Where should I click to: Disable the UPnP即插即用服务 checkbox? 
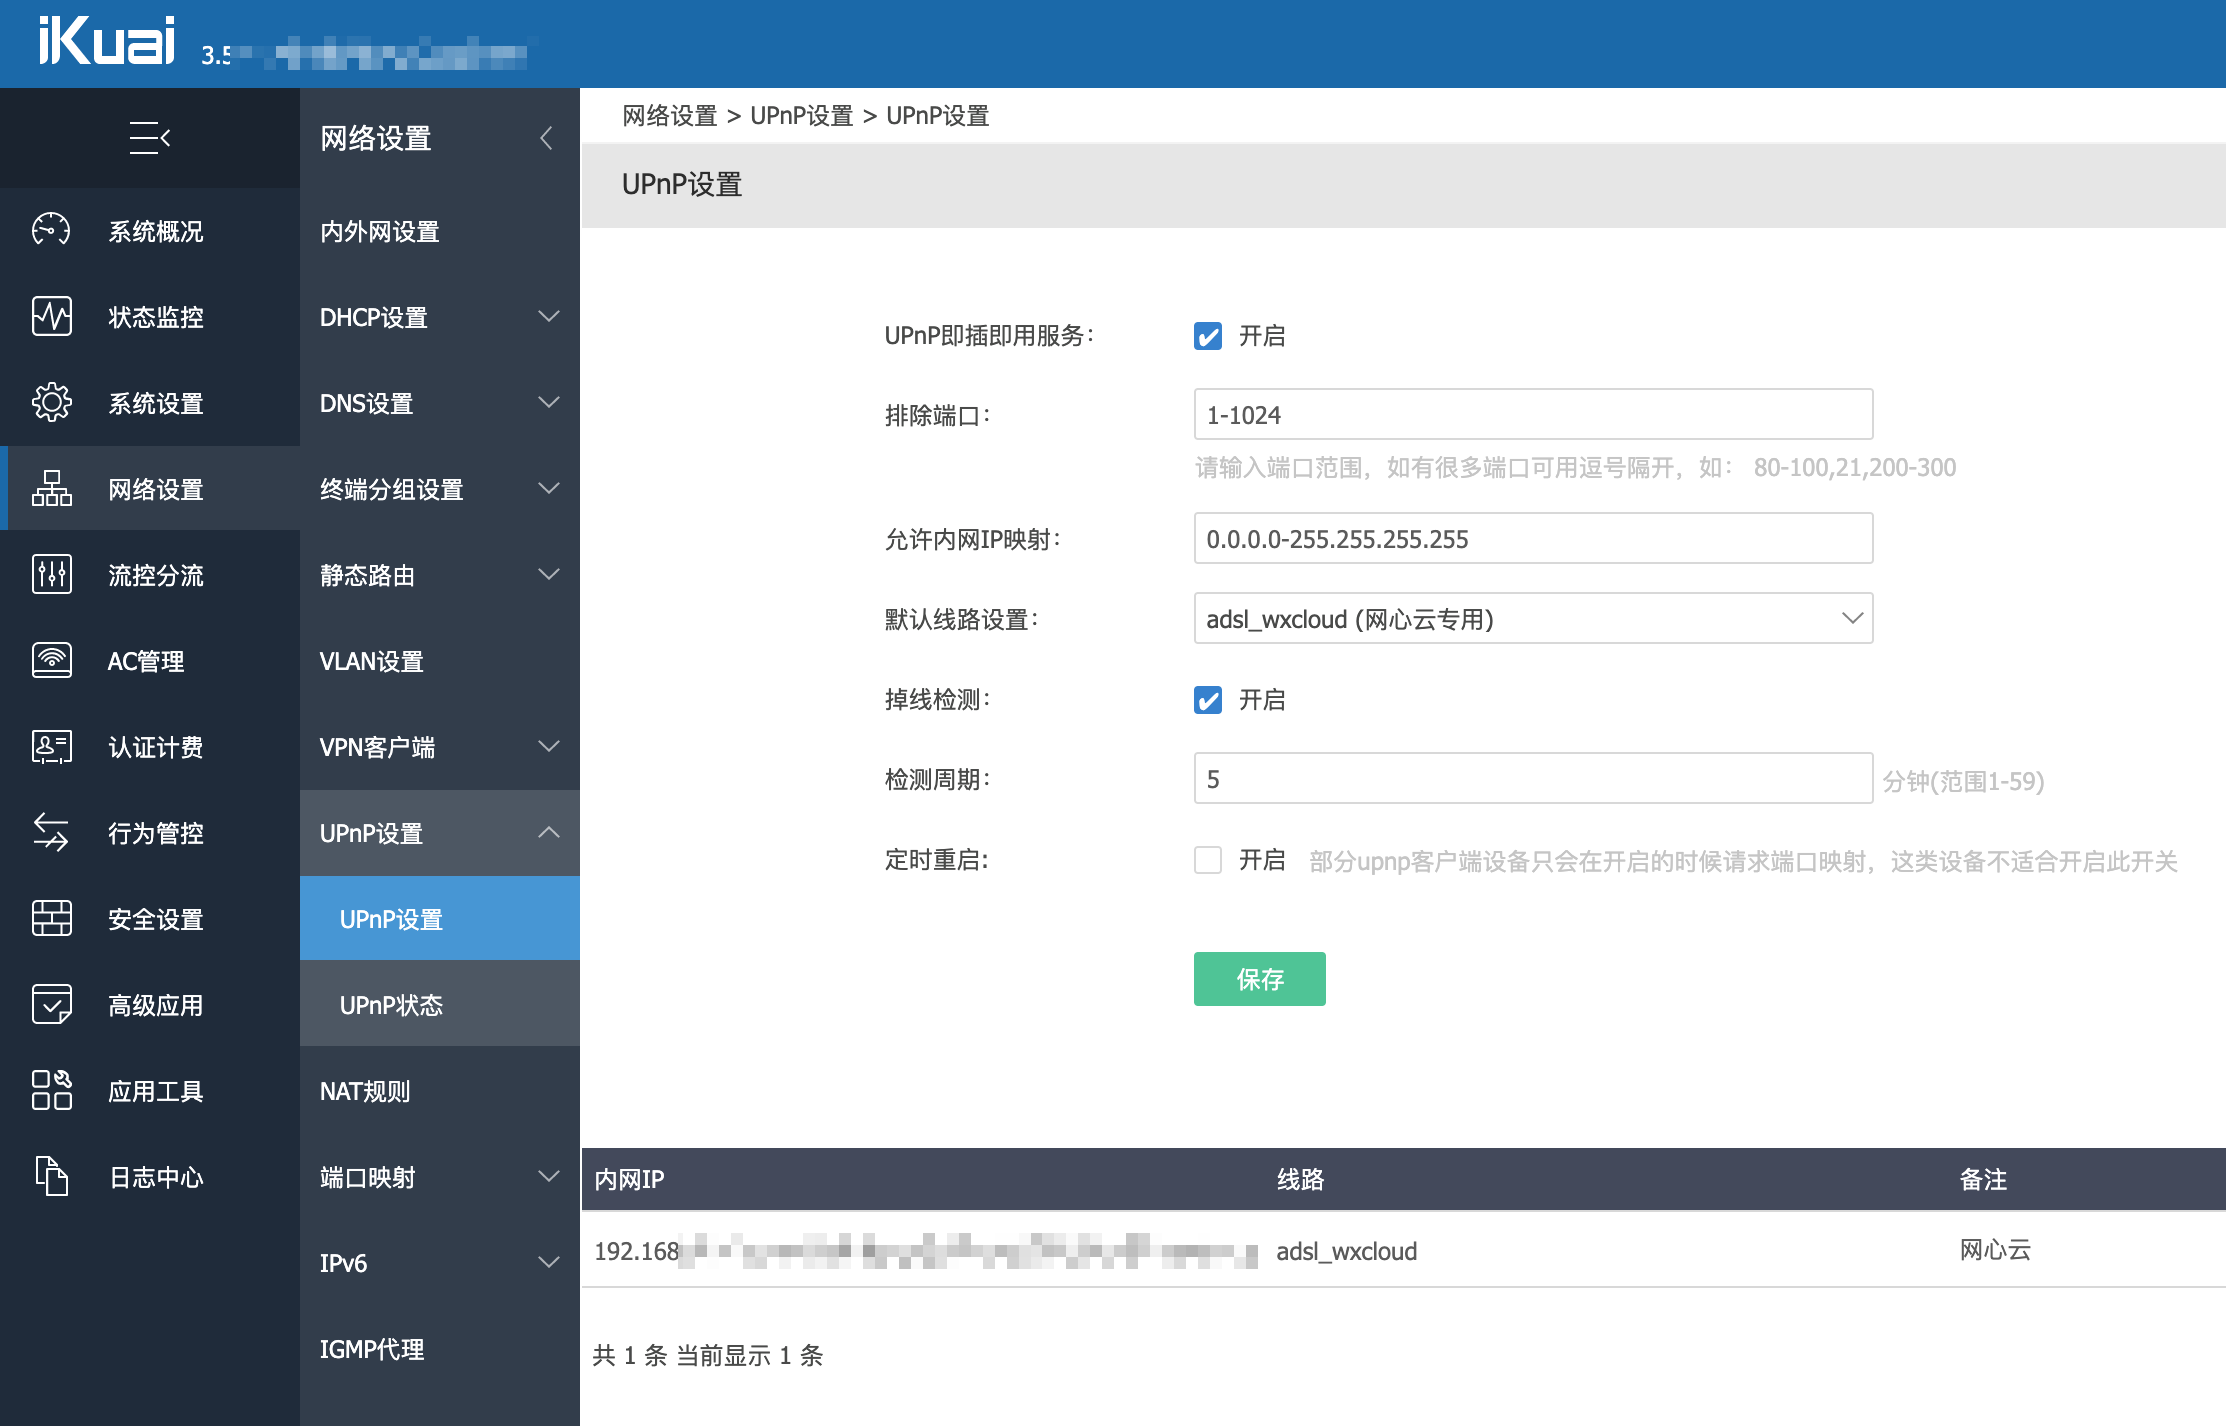[1207, 336]
